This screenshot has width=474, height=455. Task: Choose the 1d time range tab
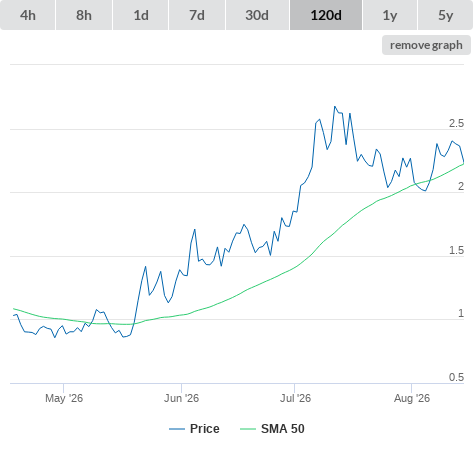click(x=141, y=15)
